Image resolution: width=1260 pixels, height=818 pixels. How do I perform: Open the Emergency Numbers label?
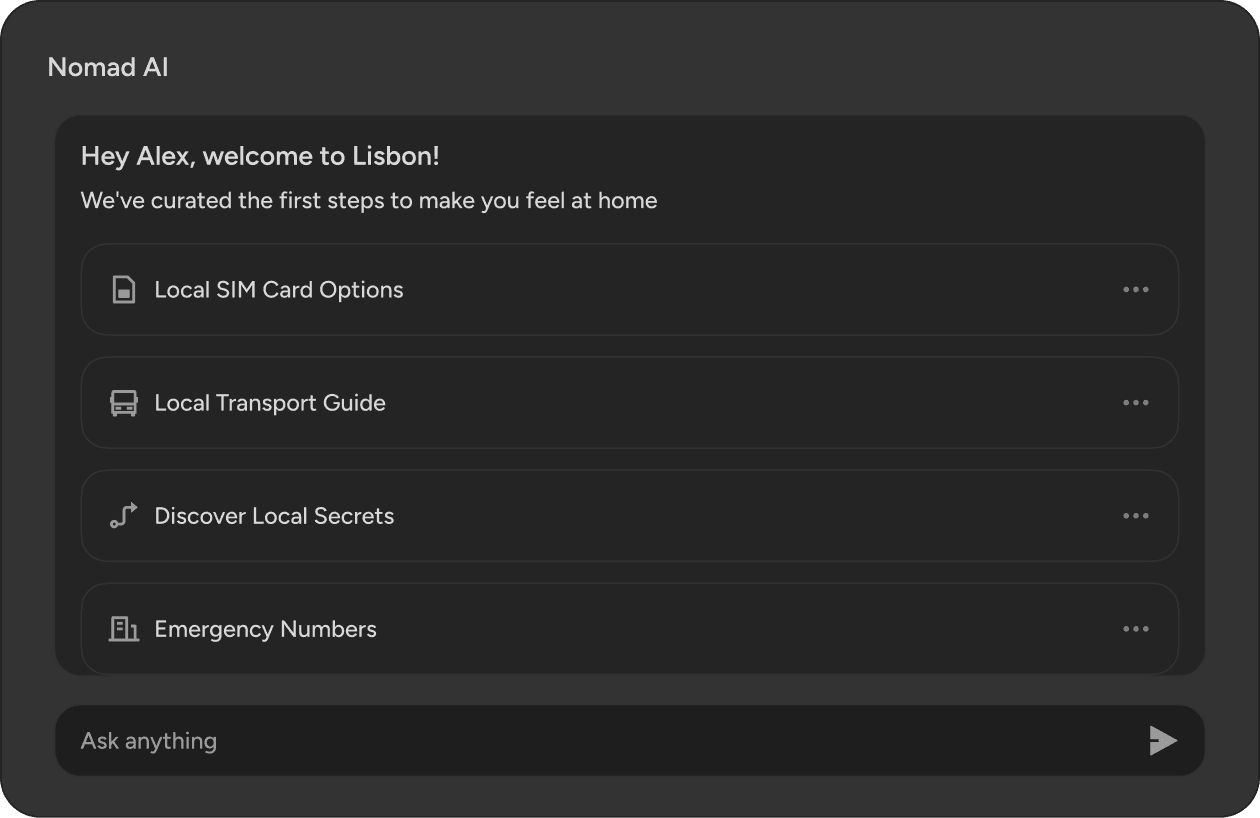point(265,629)
